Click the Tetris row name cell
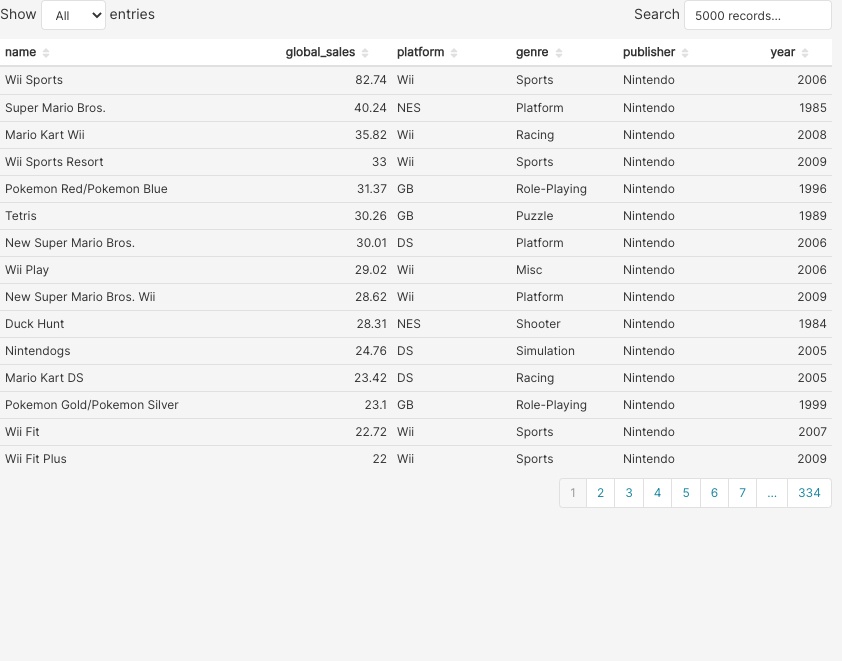 click(x=21, y=216)
